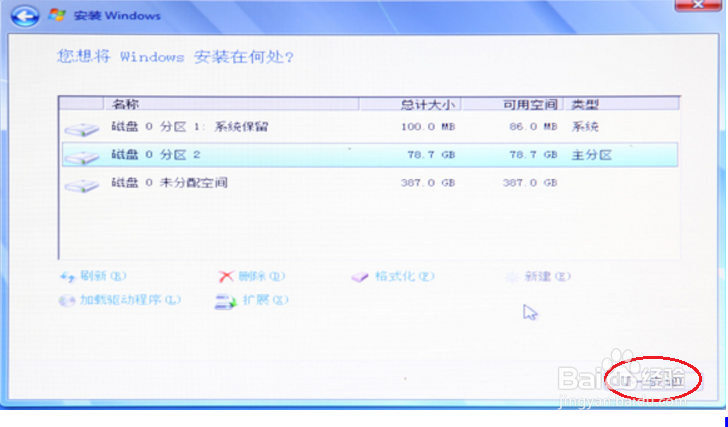Click the heading 您想将 Windows 安装在何处?
The image size is (728, 427).
(176, 57)
